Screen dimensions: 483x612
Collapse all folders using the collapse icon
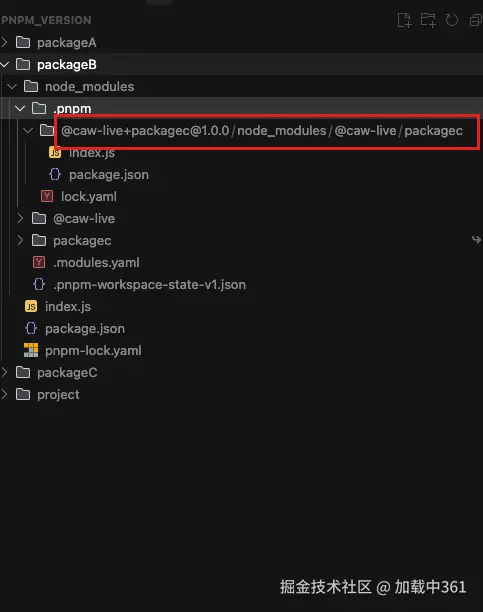[x=476, y=20]
